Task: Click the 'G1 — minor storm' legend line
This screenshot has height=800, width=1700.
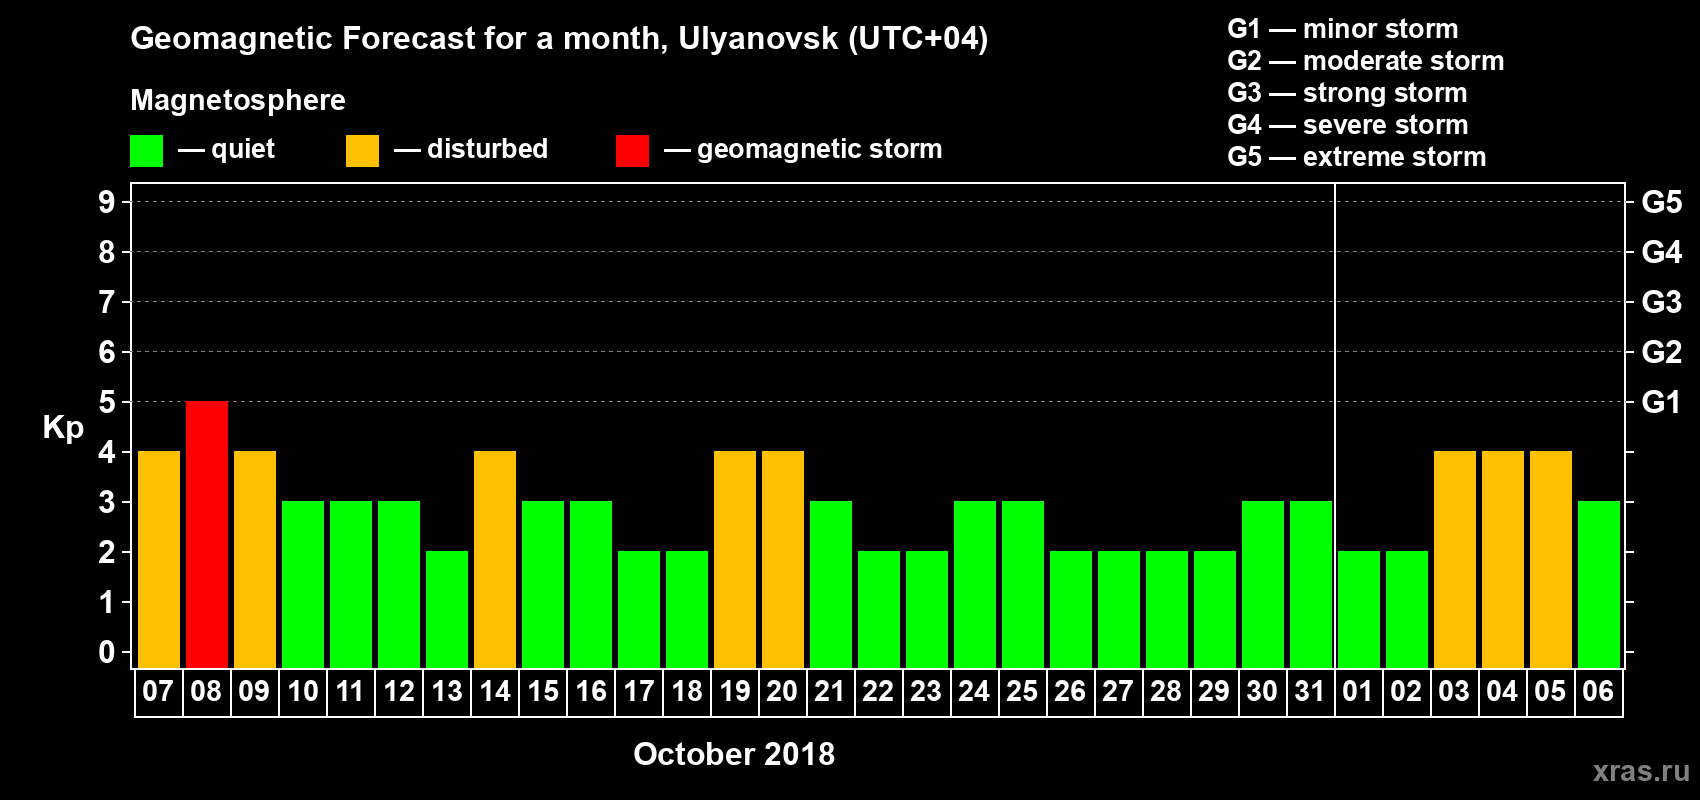Action: pos(1343,29)
